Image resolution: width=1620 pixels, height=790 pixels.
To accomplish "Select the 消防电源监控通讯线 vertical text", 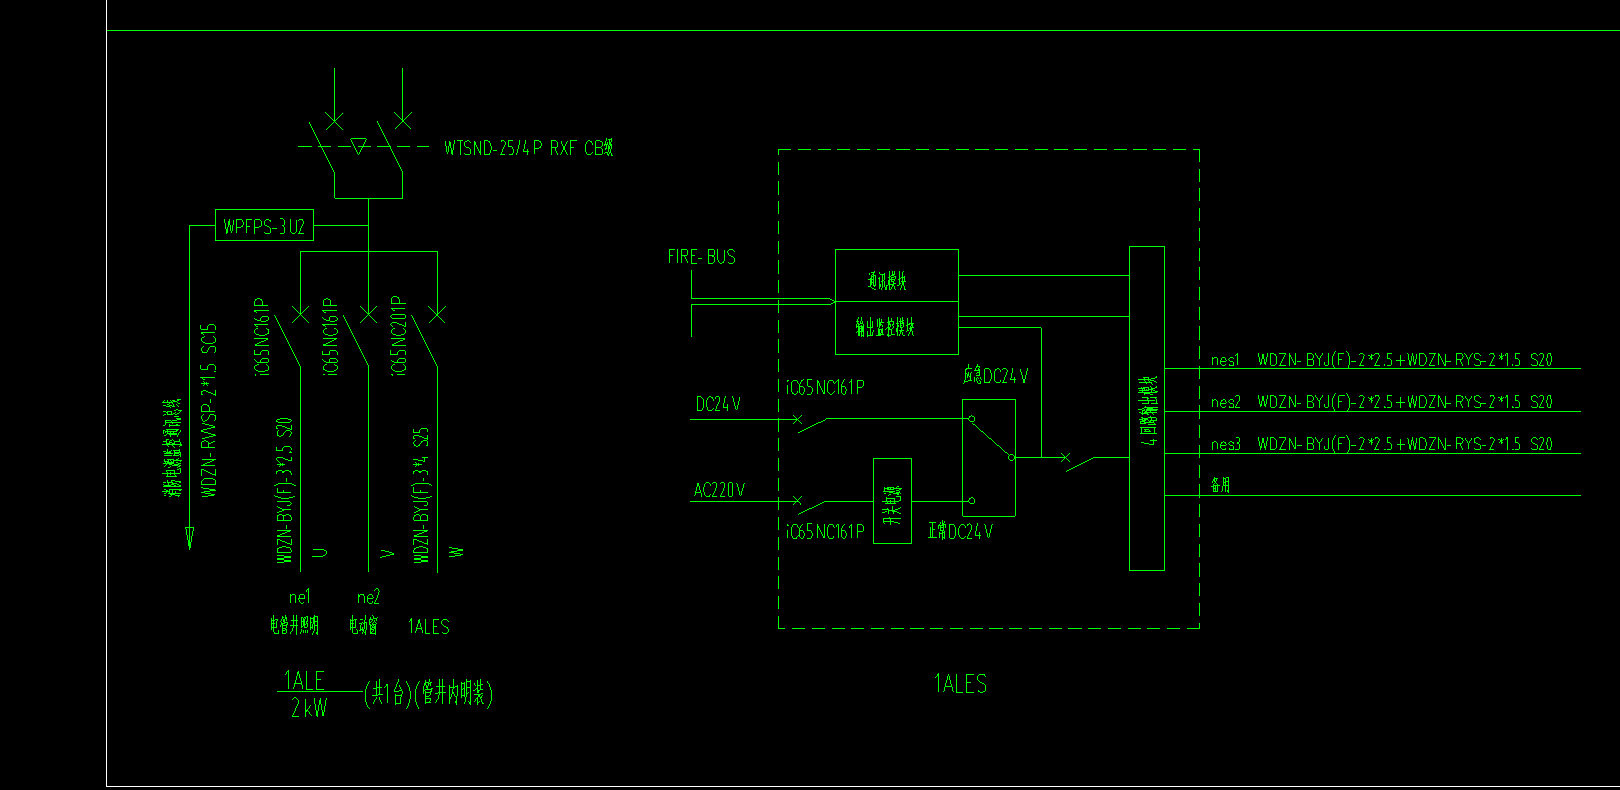I will tap(173, 447).
